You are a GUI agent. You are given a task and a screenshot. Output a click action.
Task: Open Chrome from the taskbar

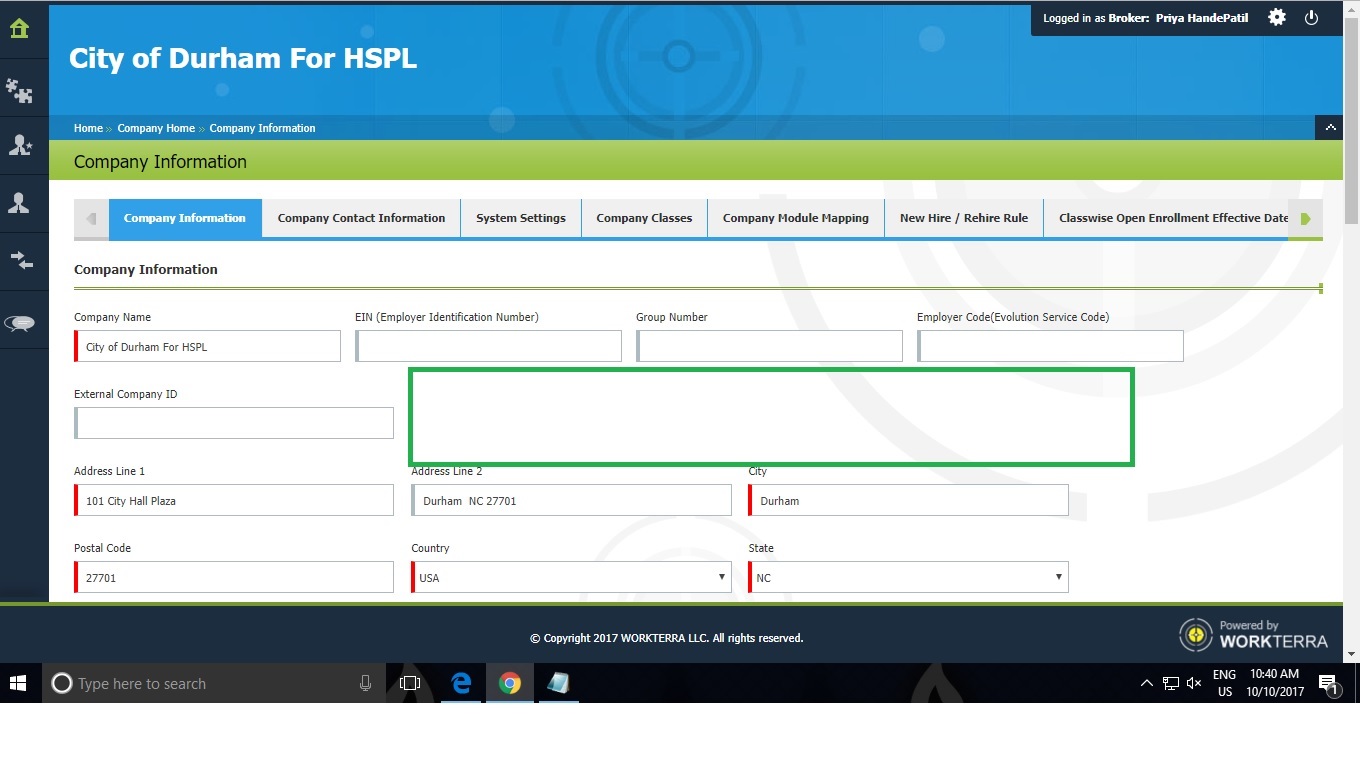click(x=510, y=684)
